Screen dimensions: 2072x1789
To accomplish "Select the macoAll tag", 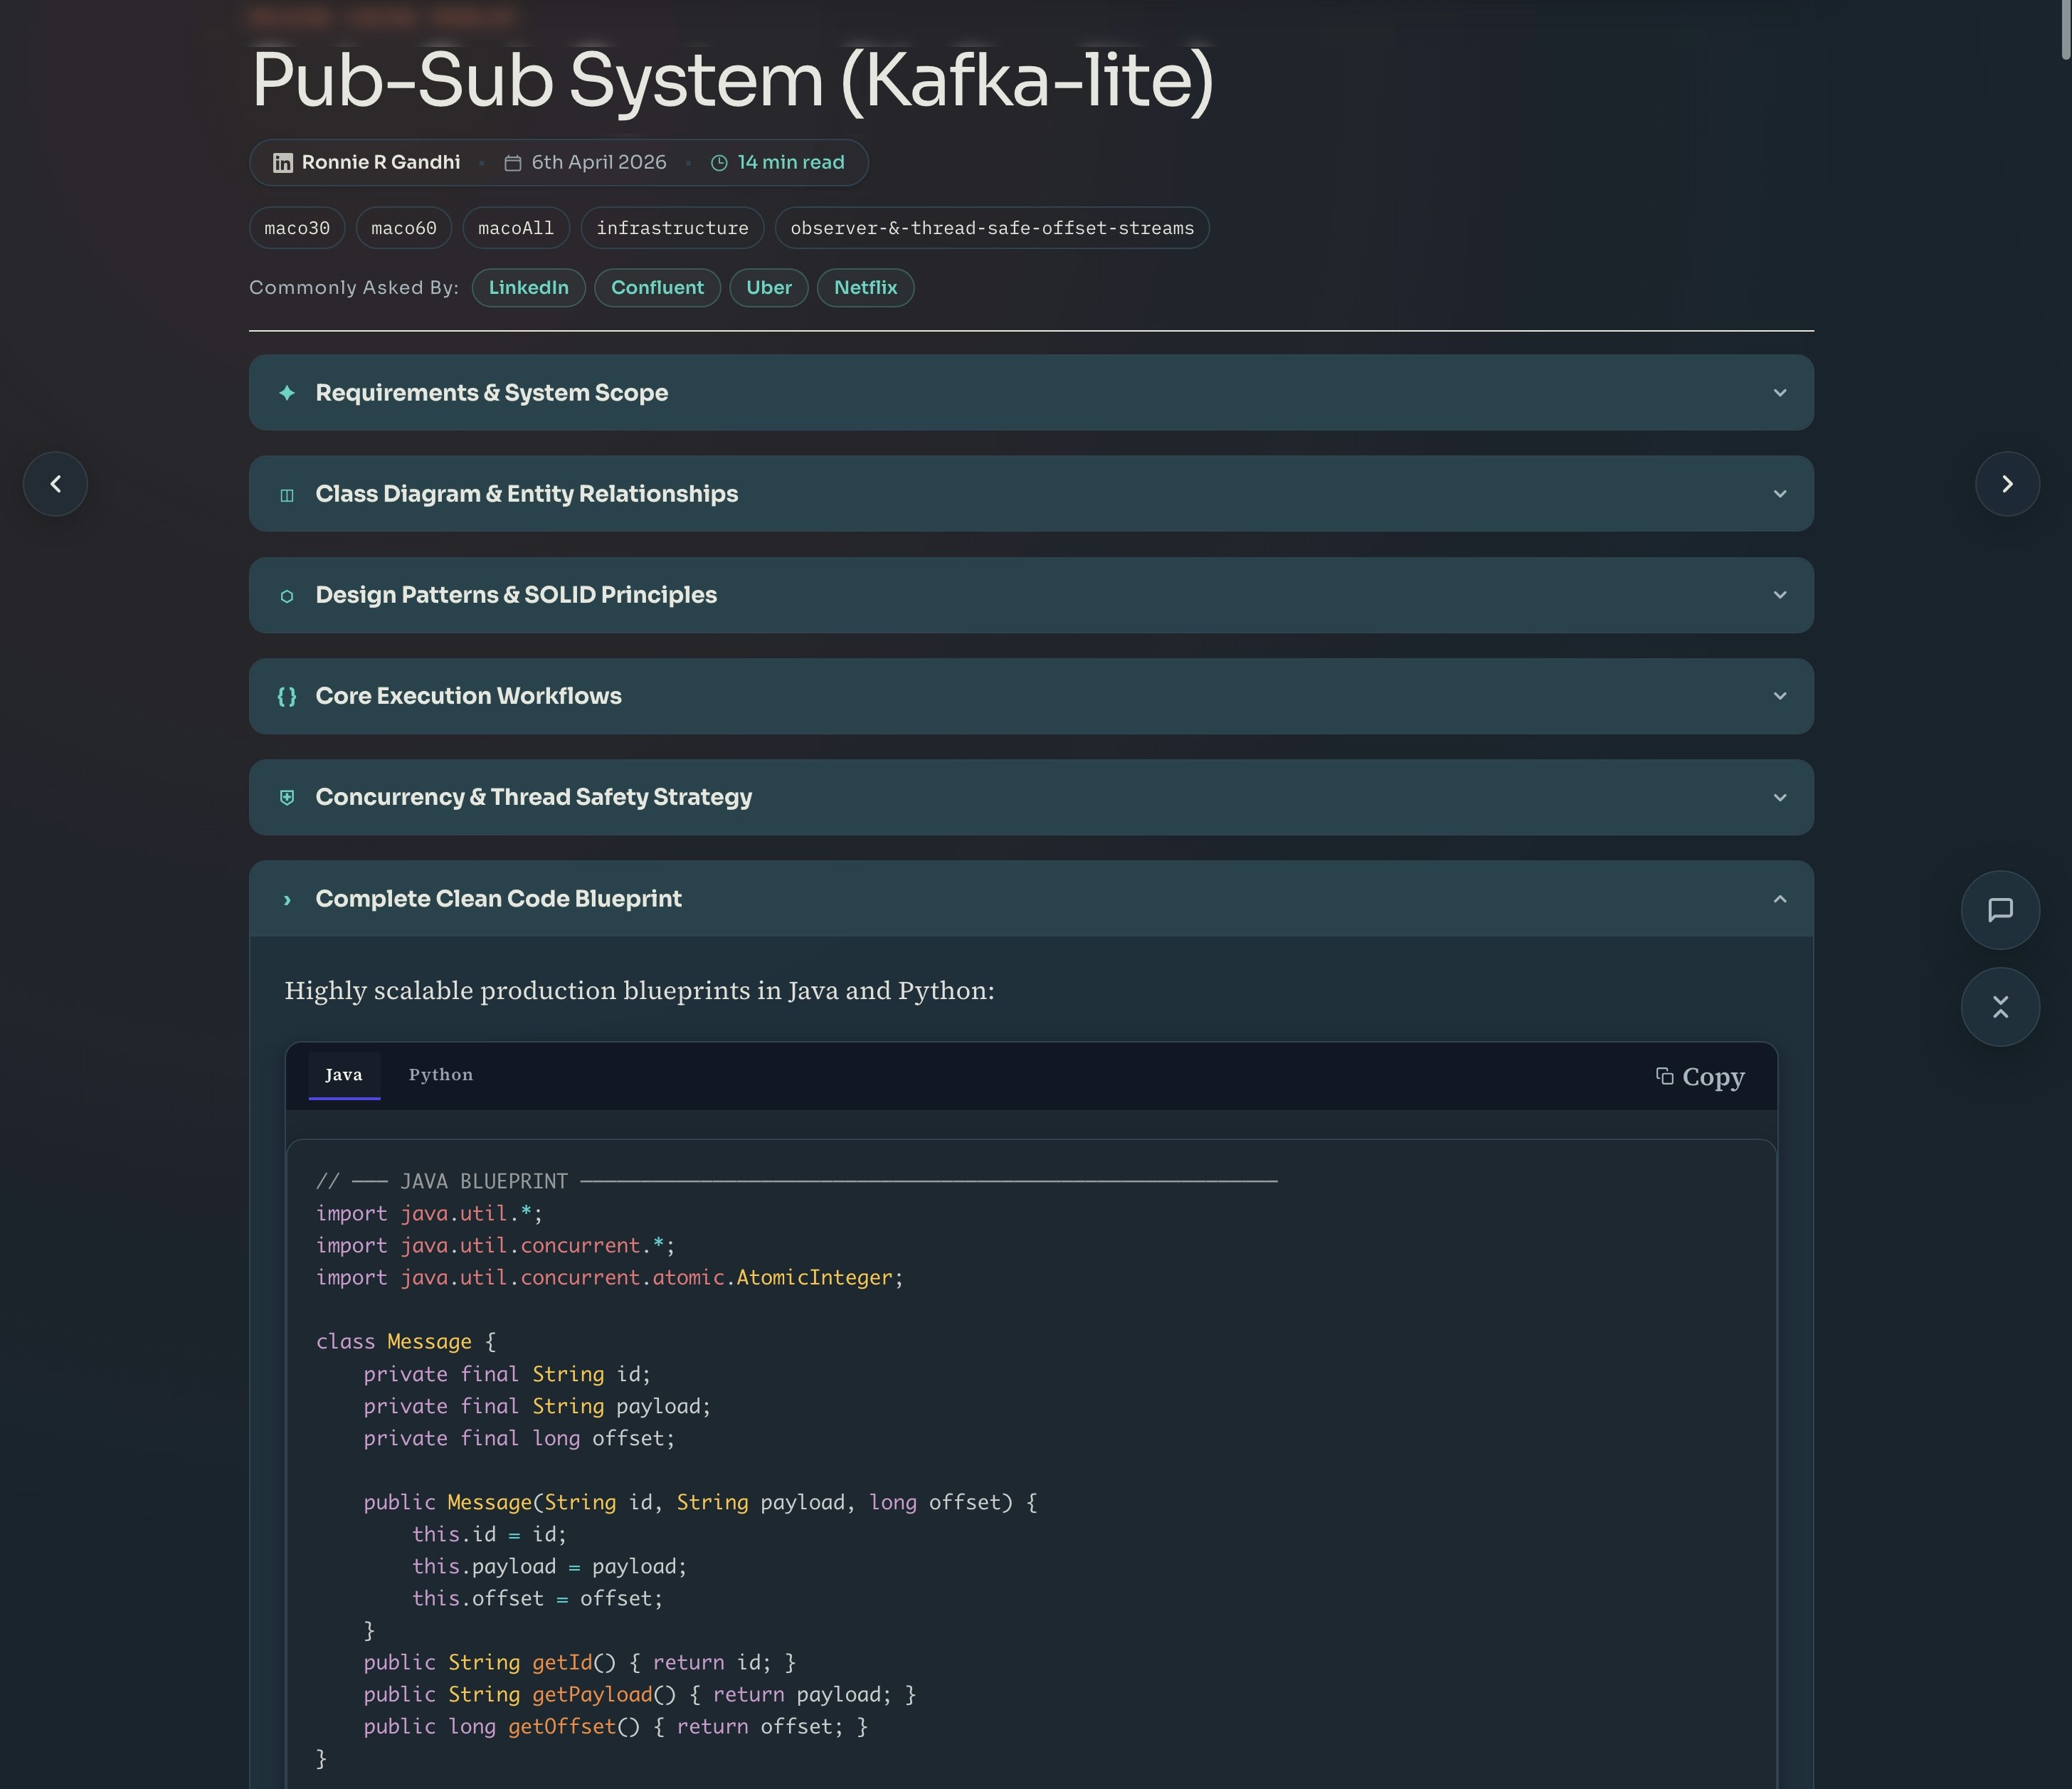I will (516, 228).
